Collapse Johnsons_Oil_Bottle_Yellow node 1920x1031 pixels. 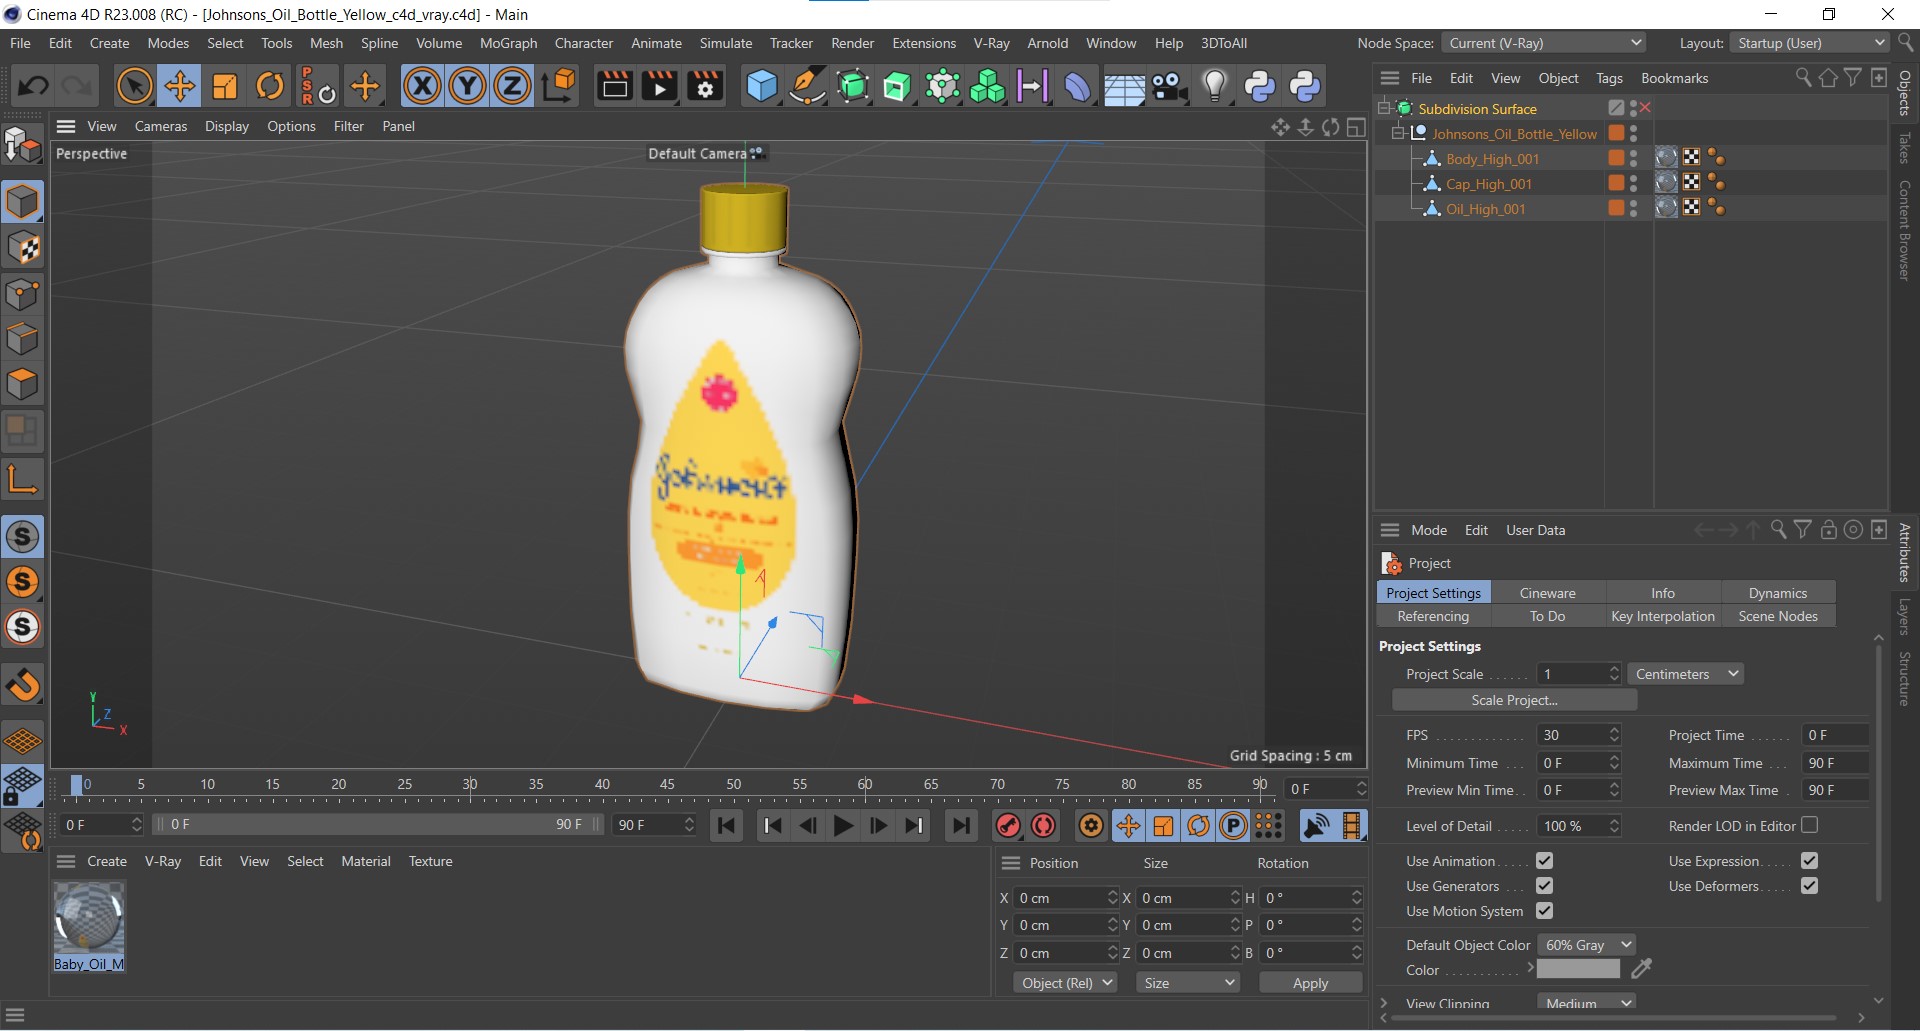(1399, 133)
